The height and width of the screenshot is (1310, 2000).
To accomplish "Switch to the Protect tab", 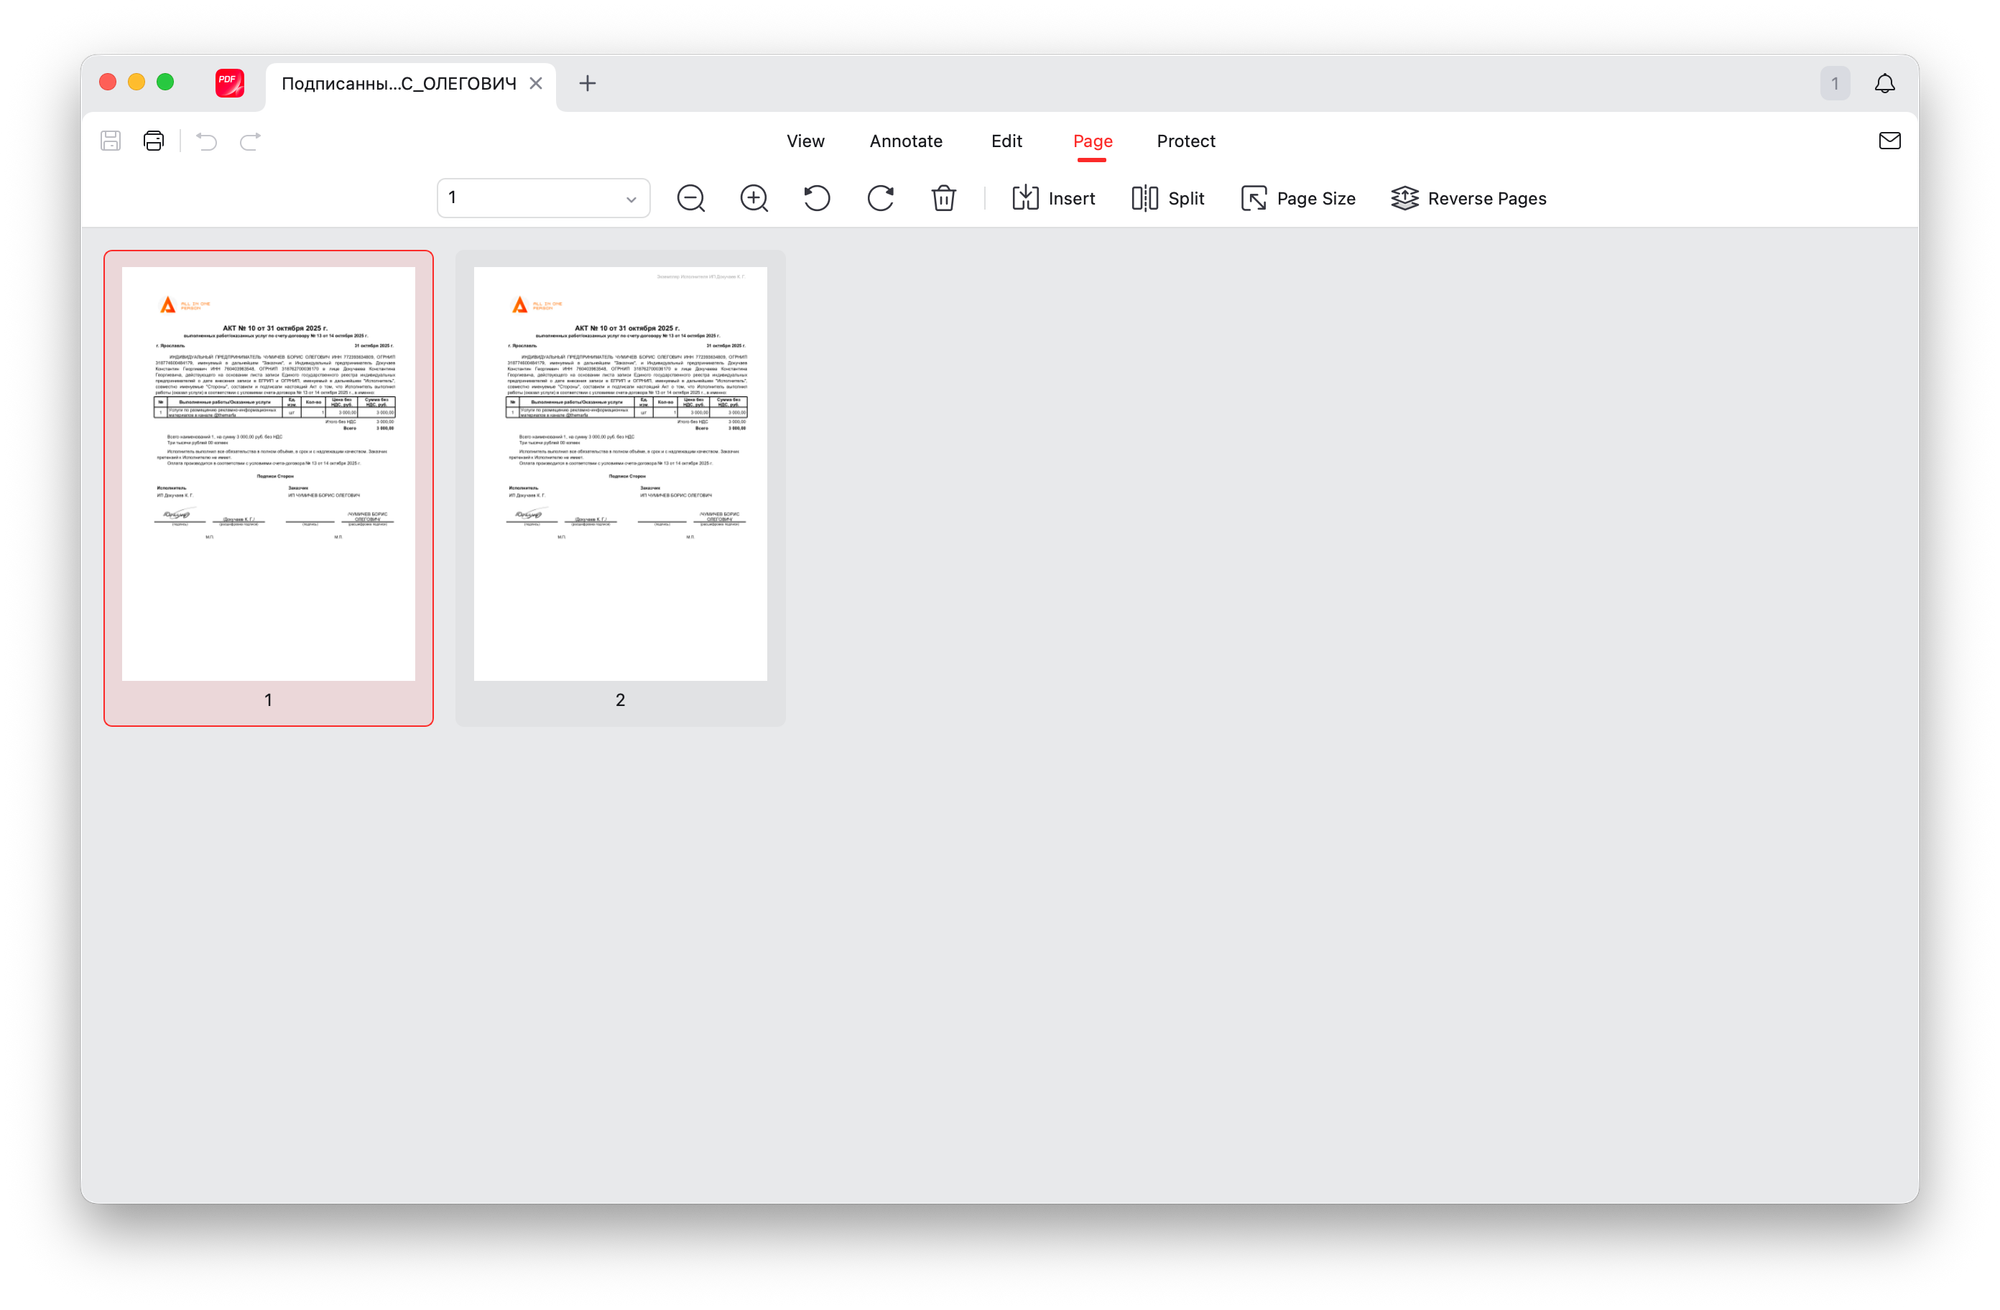I will pos(1186,141).
